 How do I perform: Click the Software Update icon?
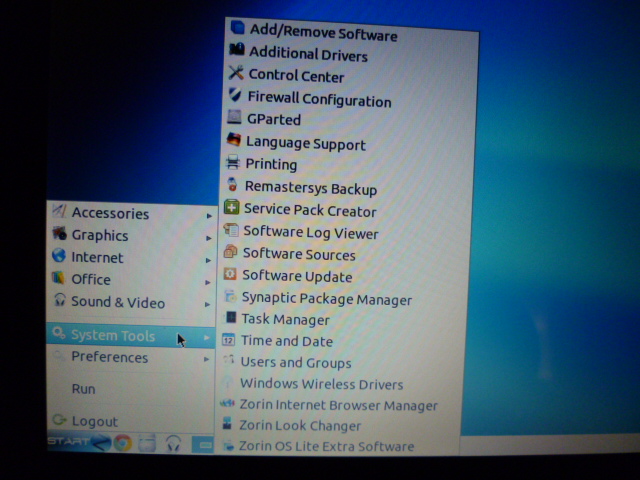click(230, 273)
